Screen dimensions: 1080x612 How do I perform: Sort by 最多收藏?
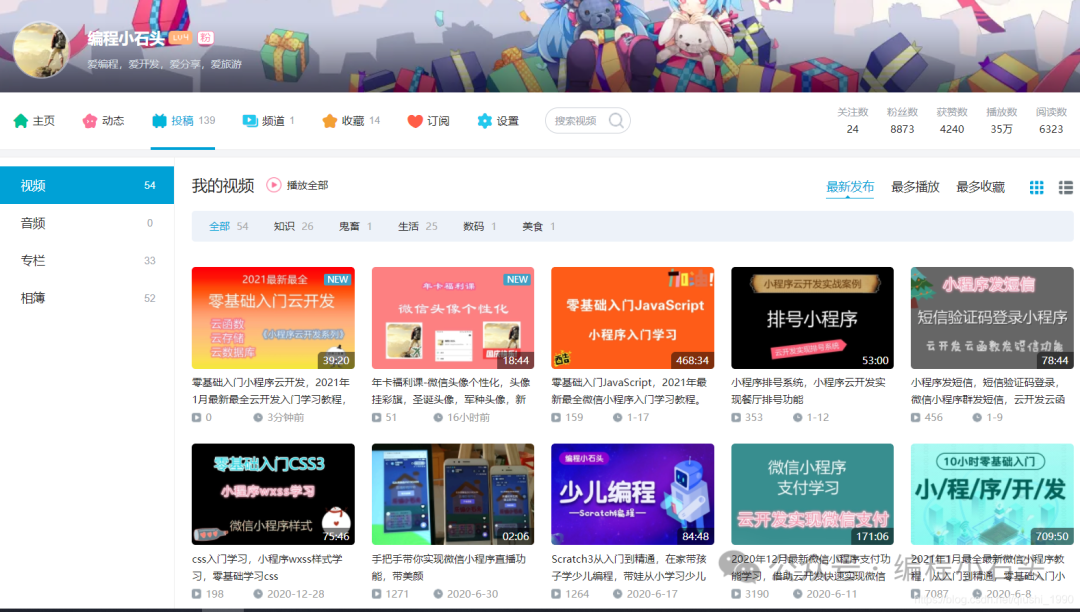(x=980, y=187)
